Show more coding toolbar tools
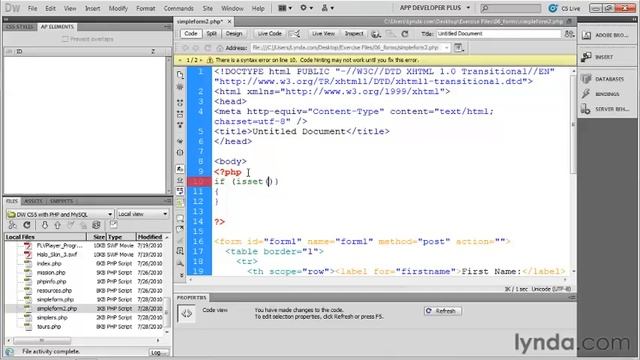This screenshot has height=360, width=640. click(181, 276)
